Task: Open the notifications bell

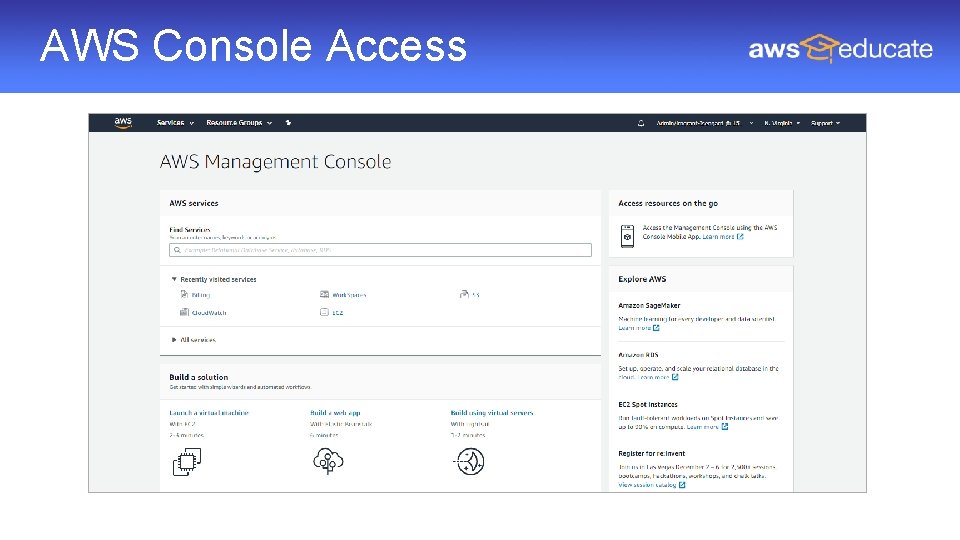Action: [x=641, y=123]
